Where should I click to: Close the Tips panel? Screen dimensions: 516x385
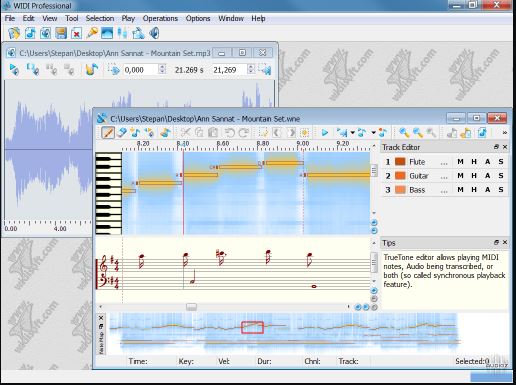(505, 242)
